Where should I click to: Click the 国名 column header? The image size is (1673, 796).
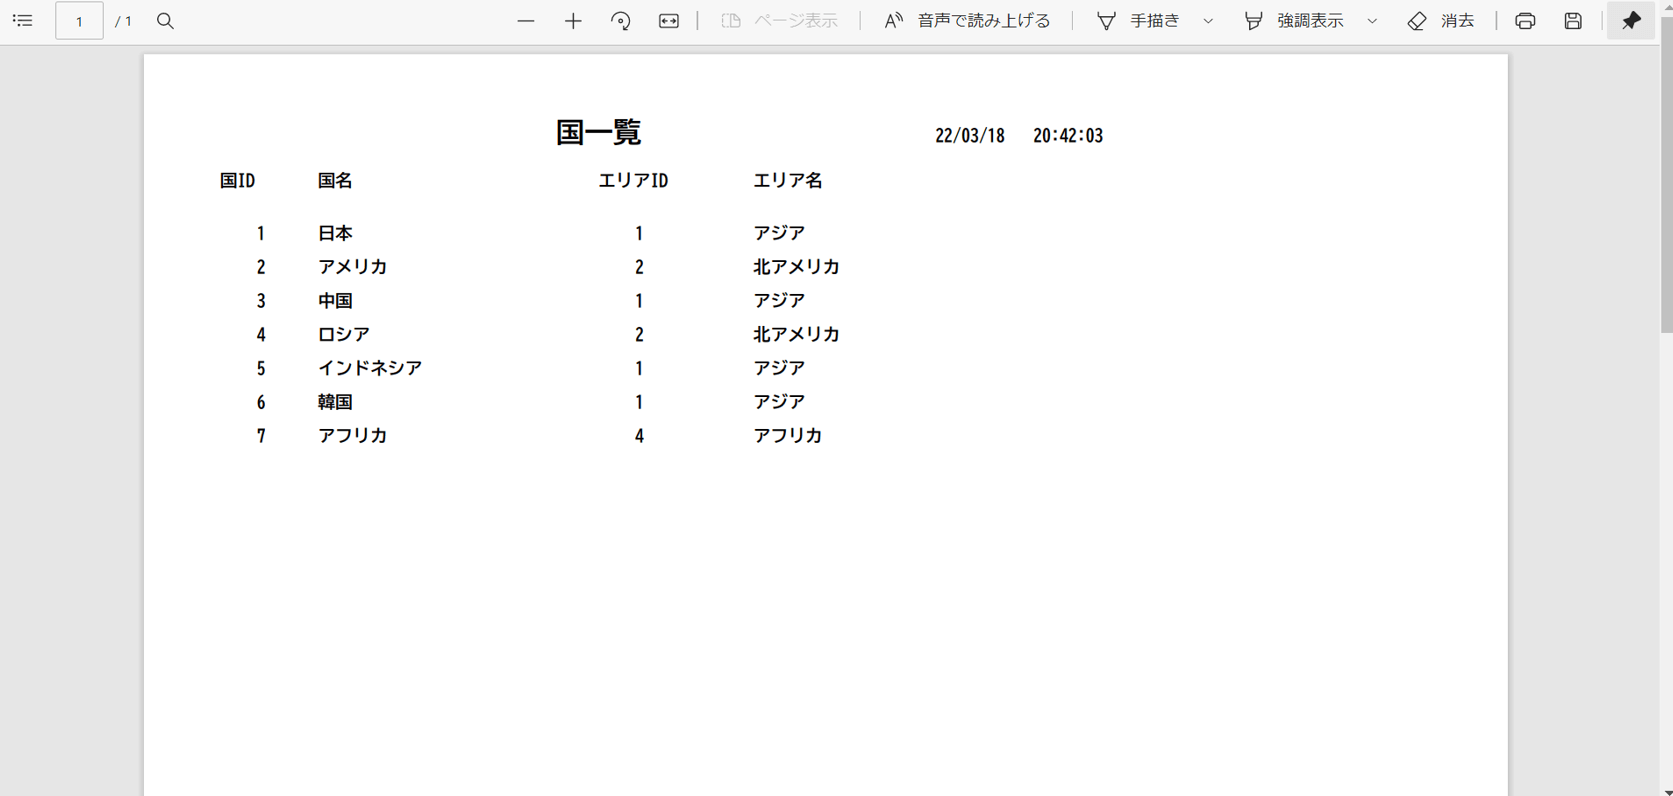(335, 181)
